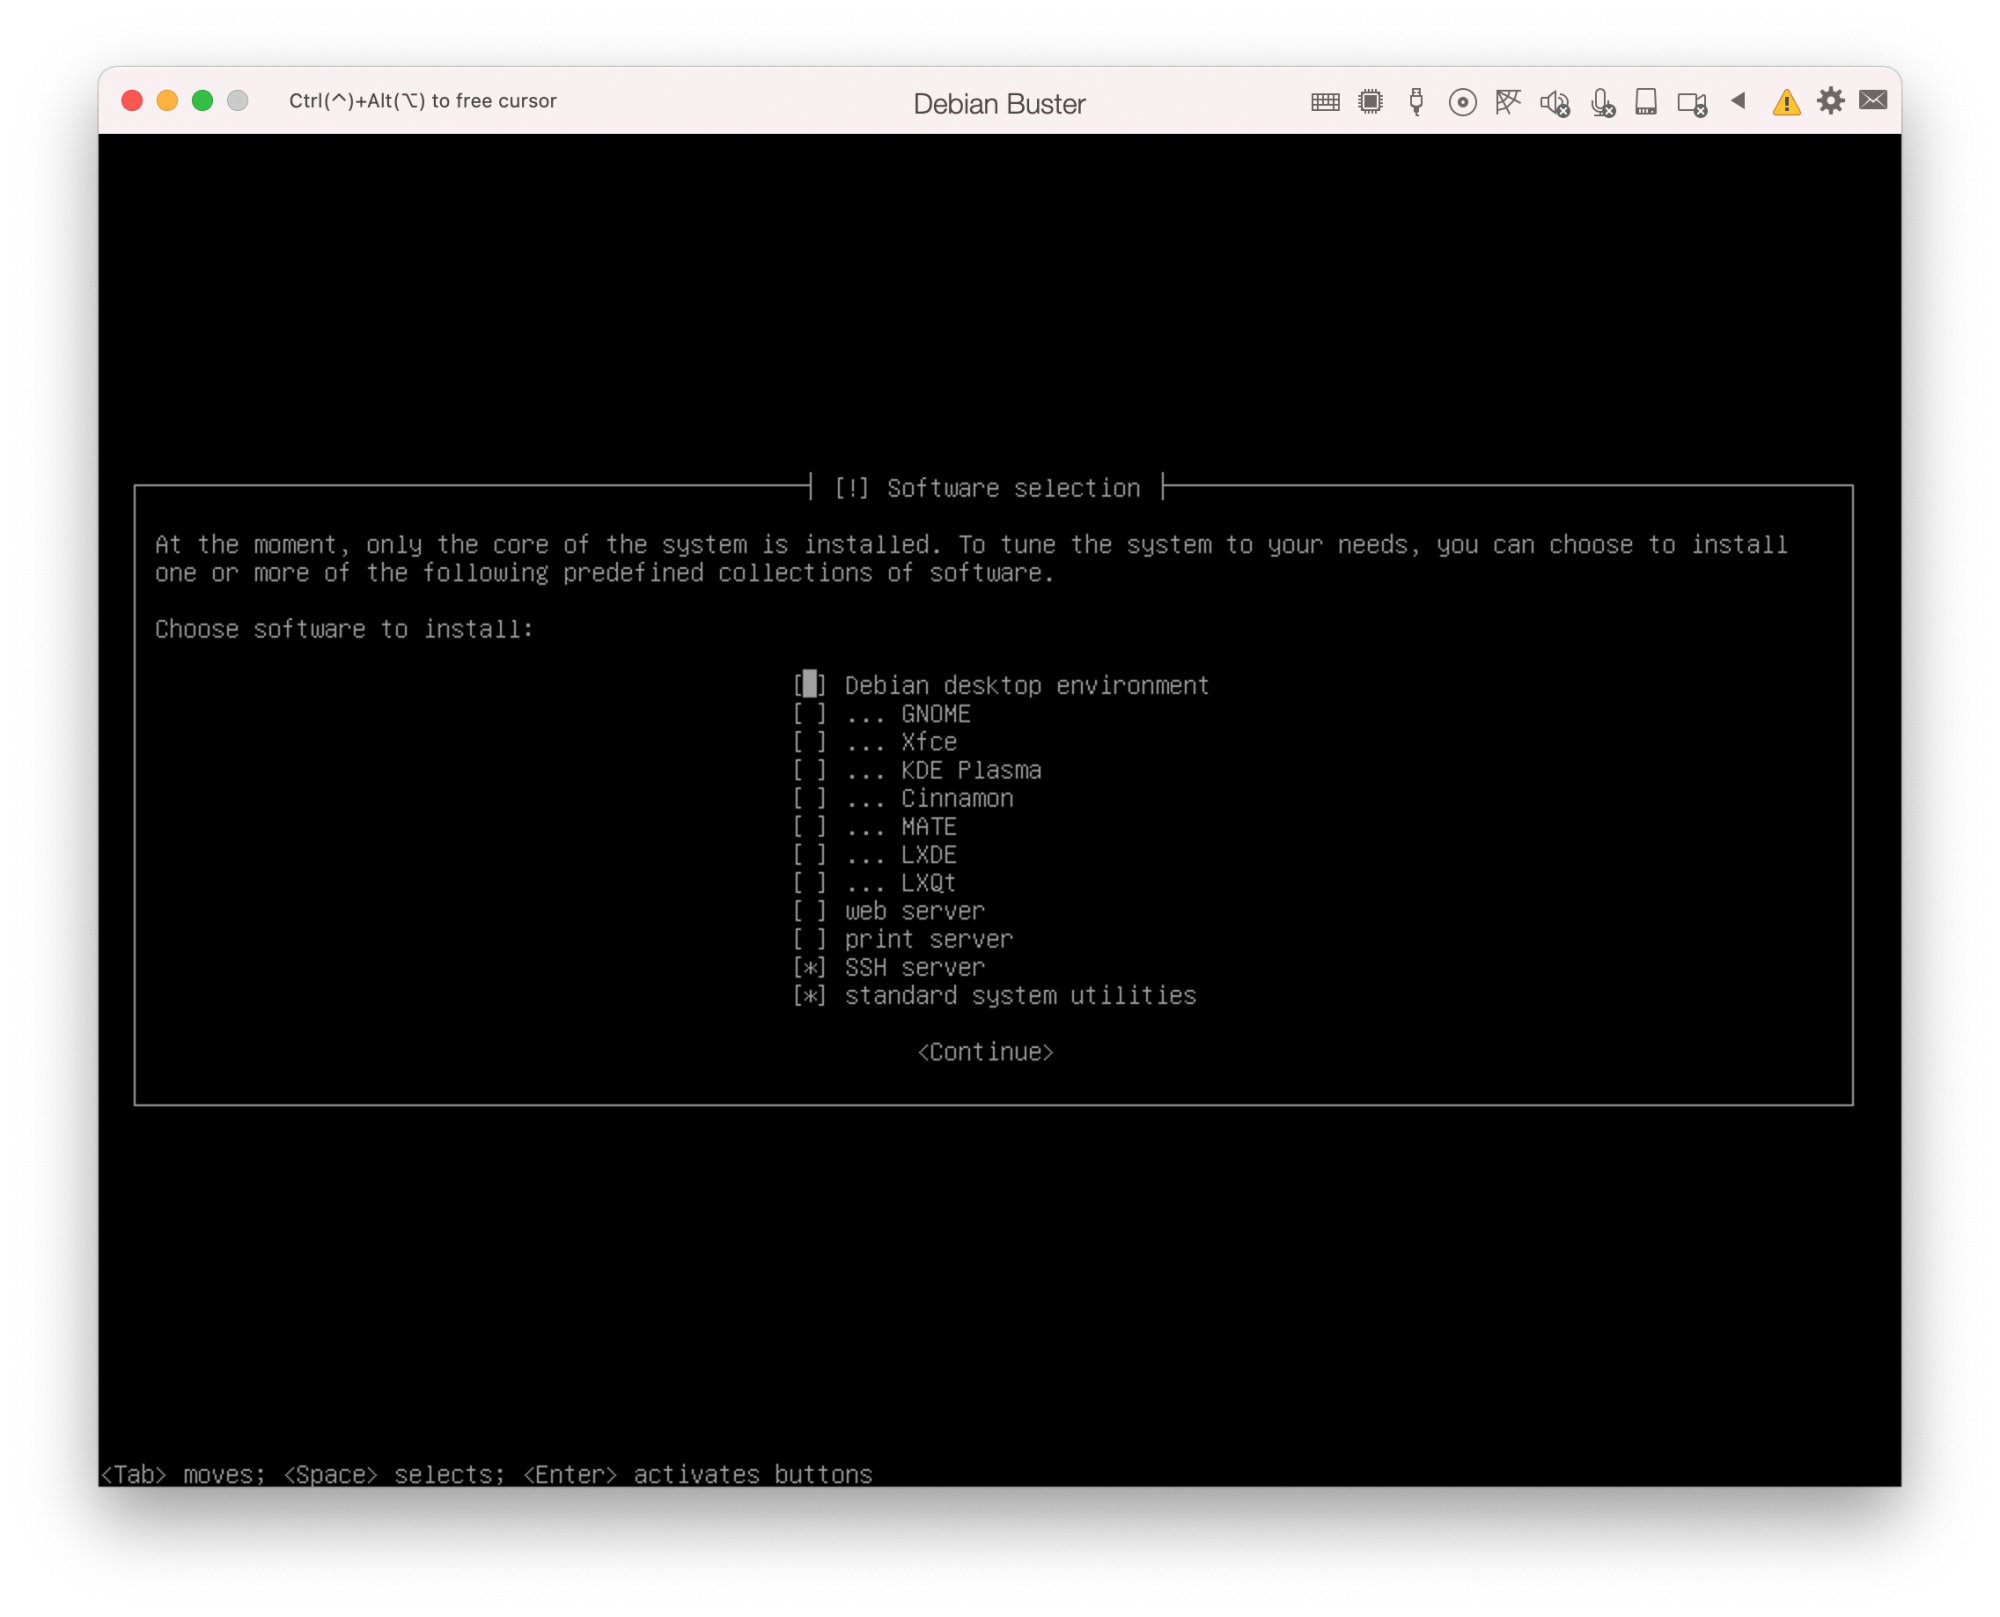Click the keyboard icon in toolbar
Screen dimensions: 2000x1617
(1325, 102)
